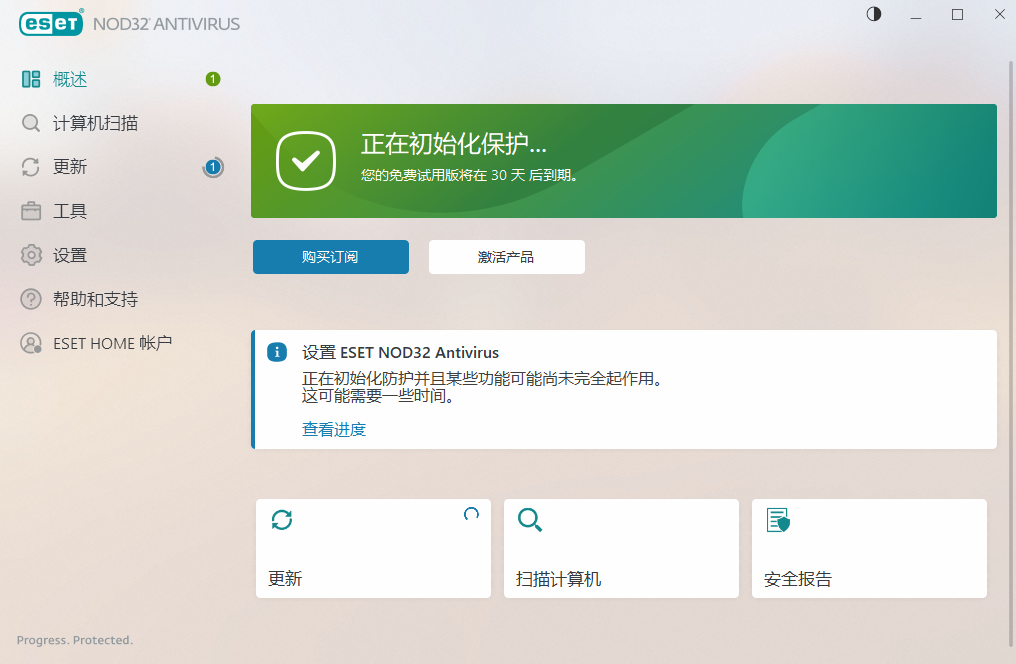The image size is (1016, 664).
Task: Click the magnifier icon in 扫描计算机 tile
Action: [530, 520]
